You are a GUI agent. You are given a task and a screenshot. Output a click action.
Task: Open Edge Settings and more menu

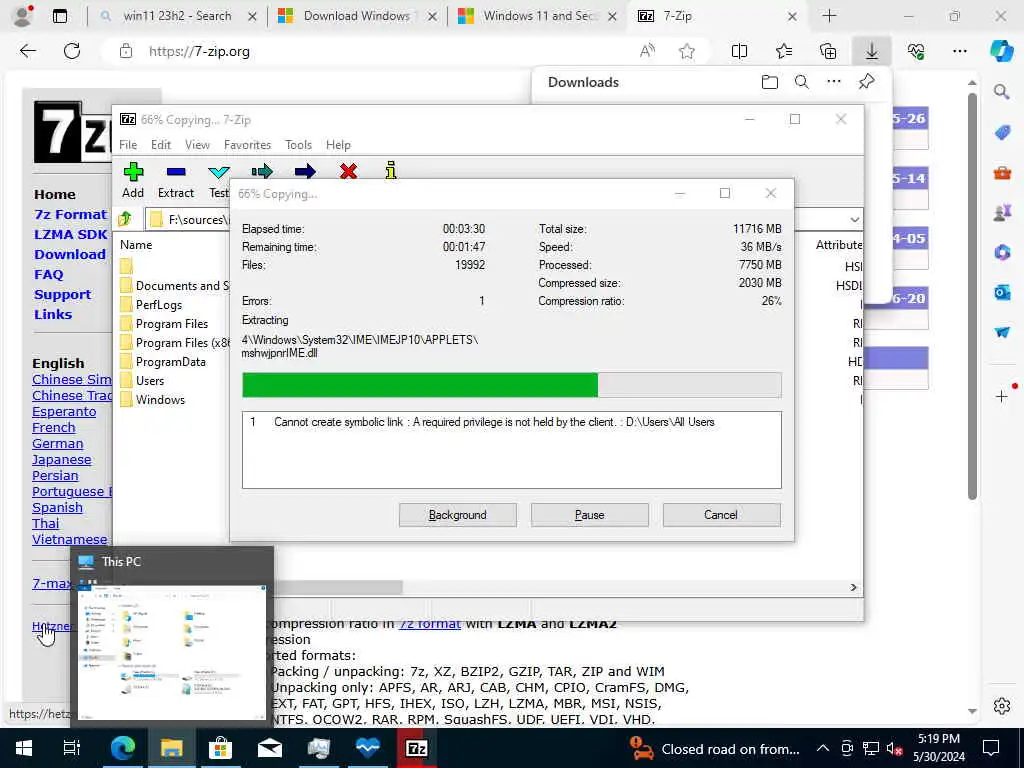pos(959,51)
